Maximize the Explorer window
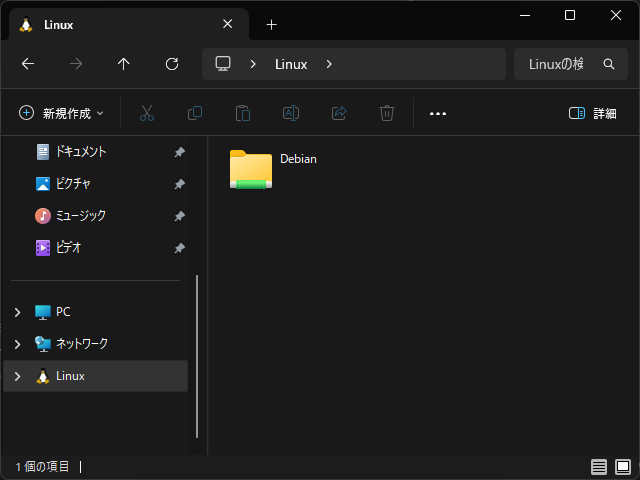 click(570, 16)
